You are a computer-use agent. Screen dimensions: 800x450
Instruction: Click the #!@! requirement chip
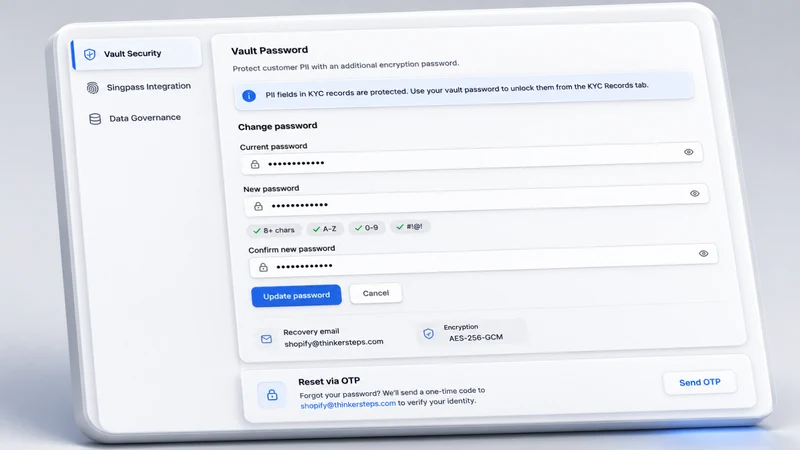pos(410,227)
